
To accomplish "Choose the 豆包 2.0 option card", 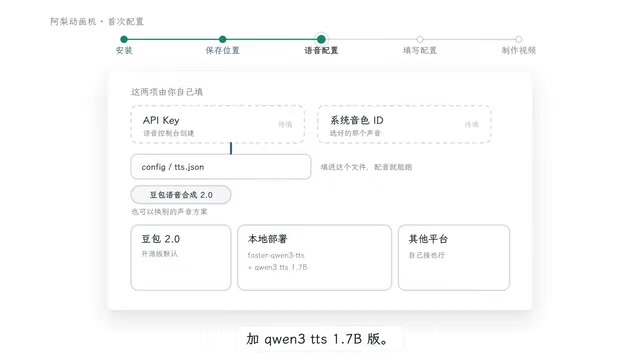I will tap(181, 258).
